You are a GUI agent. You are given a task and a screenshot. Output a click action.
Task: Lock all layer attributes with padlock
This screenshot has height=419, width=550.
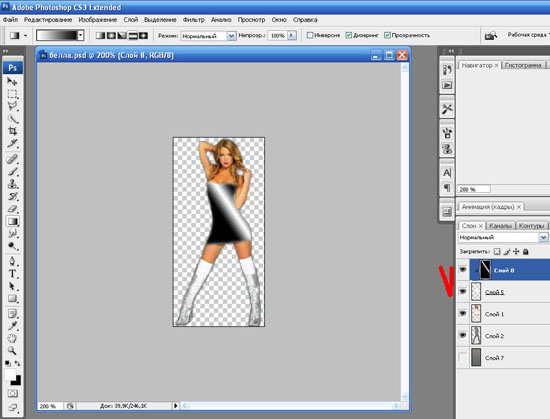tap(525, 251)
